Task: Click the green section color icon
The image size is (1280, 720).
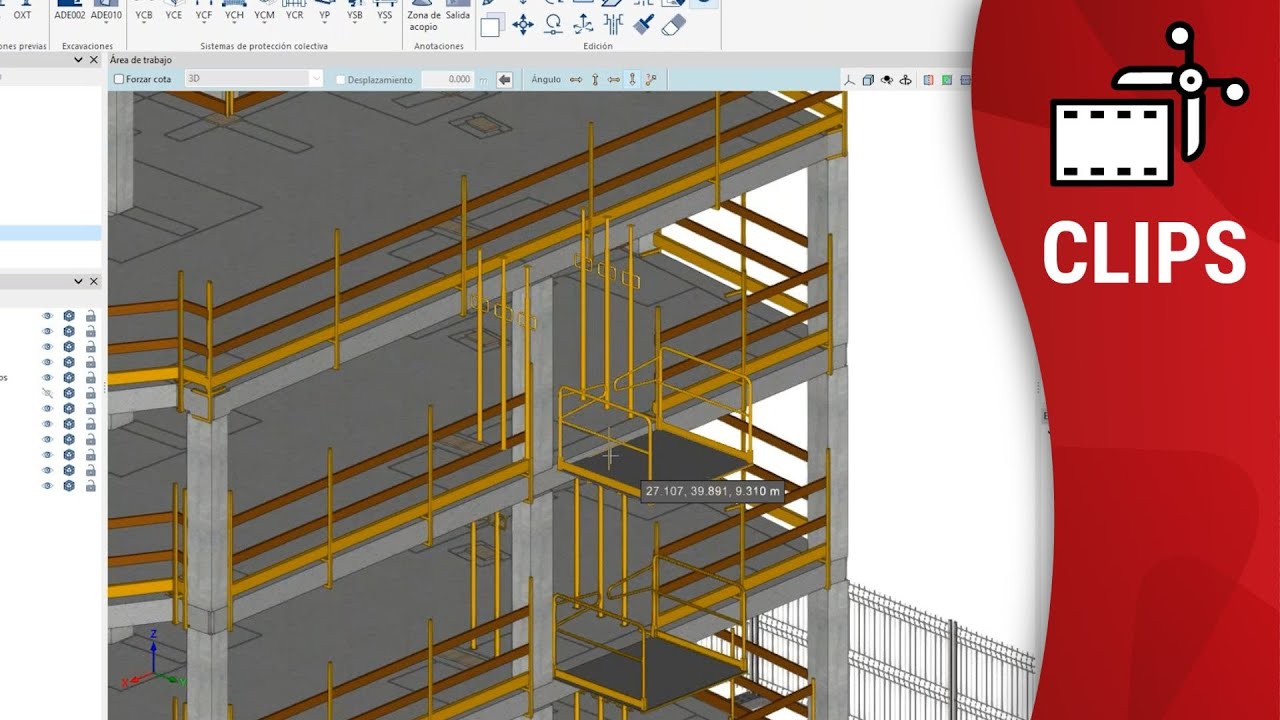Action: click(x=946, y=80)
